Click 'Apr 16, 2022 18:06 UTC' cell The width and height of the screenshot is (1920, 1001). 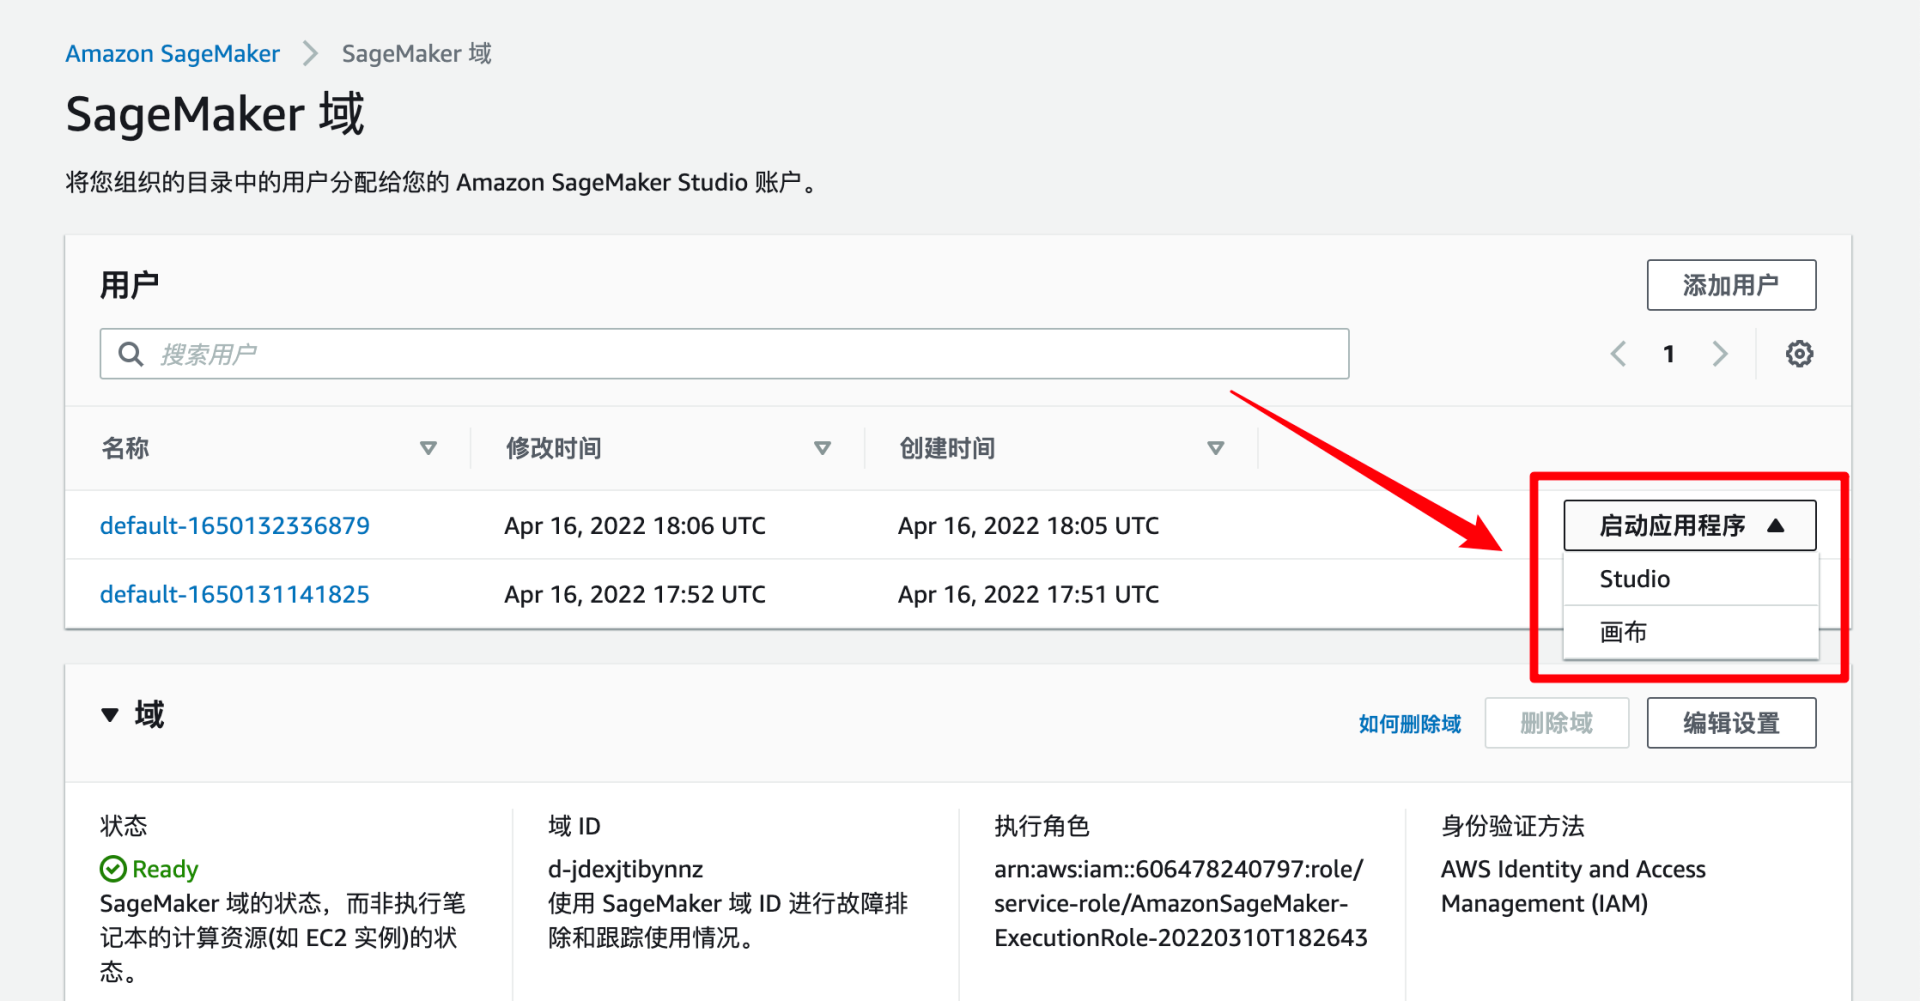coord(635,526)
